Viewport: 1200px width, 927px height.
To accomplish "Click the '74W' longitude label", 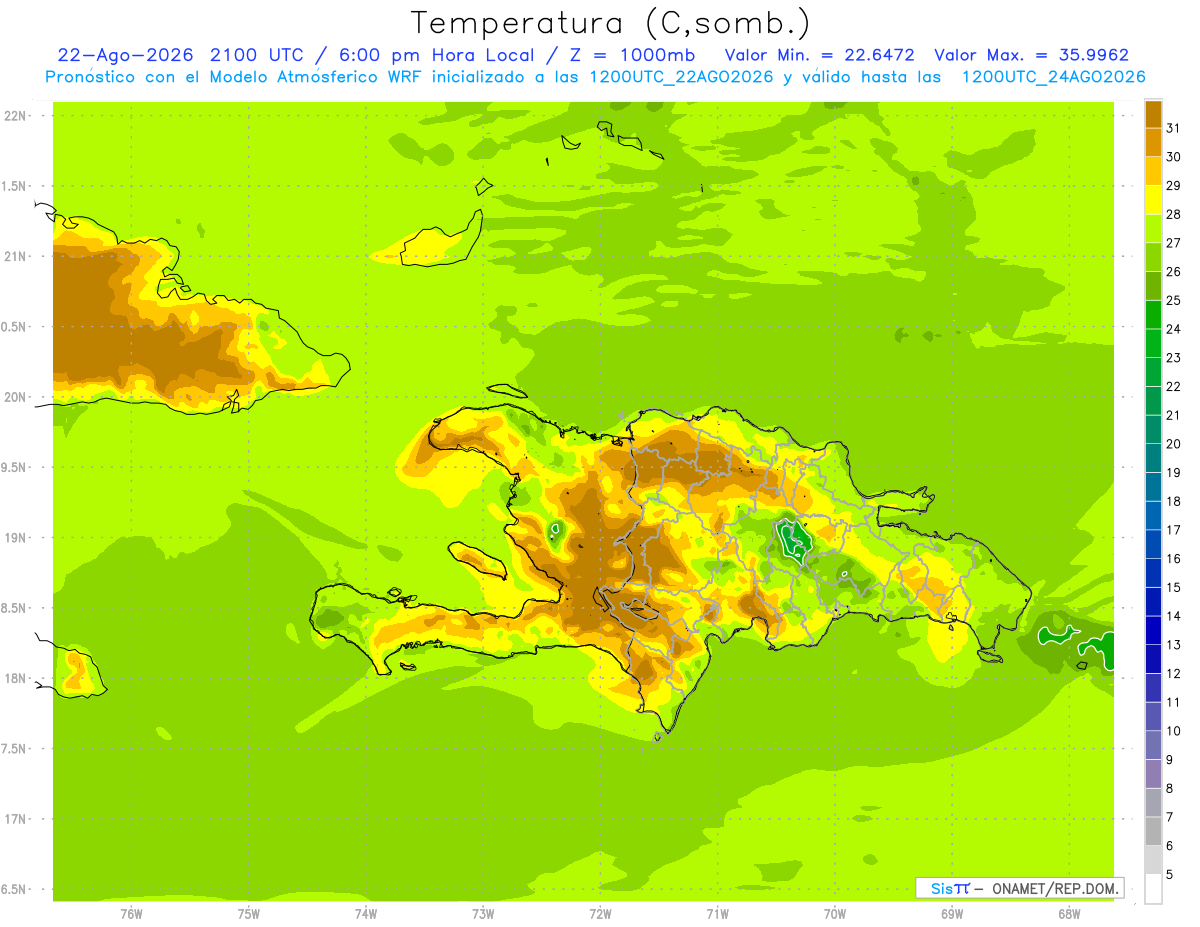I will [366, 914].
